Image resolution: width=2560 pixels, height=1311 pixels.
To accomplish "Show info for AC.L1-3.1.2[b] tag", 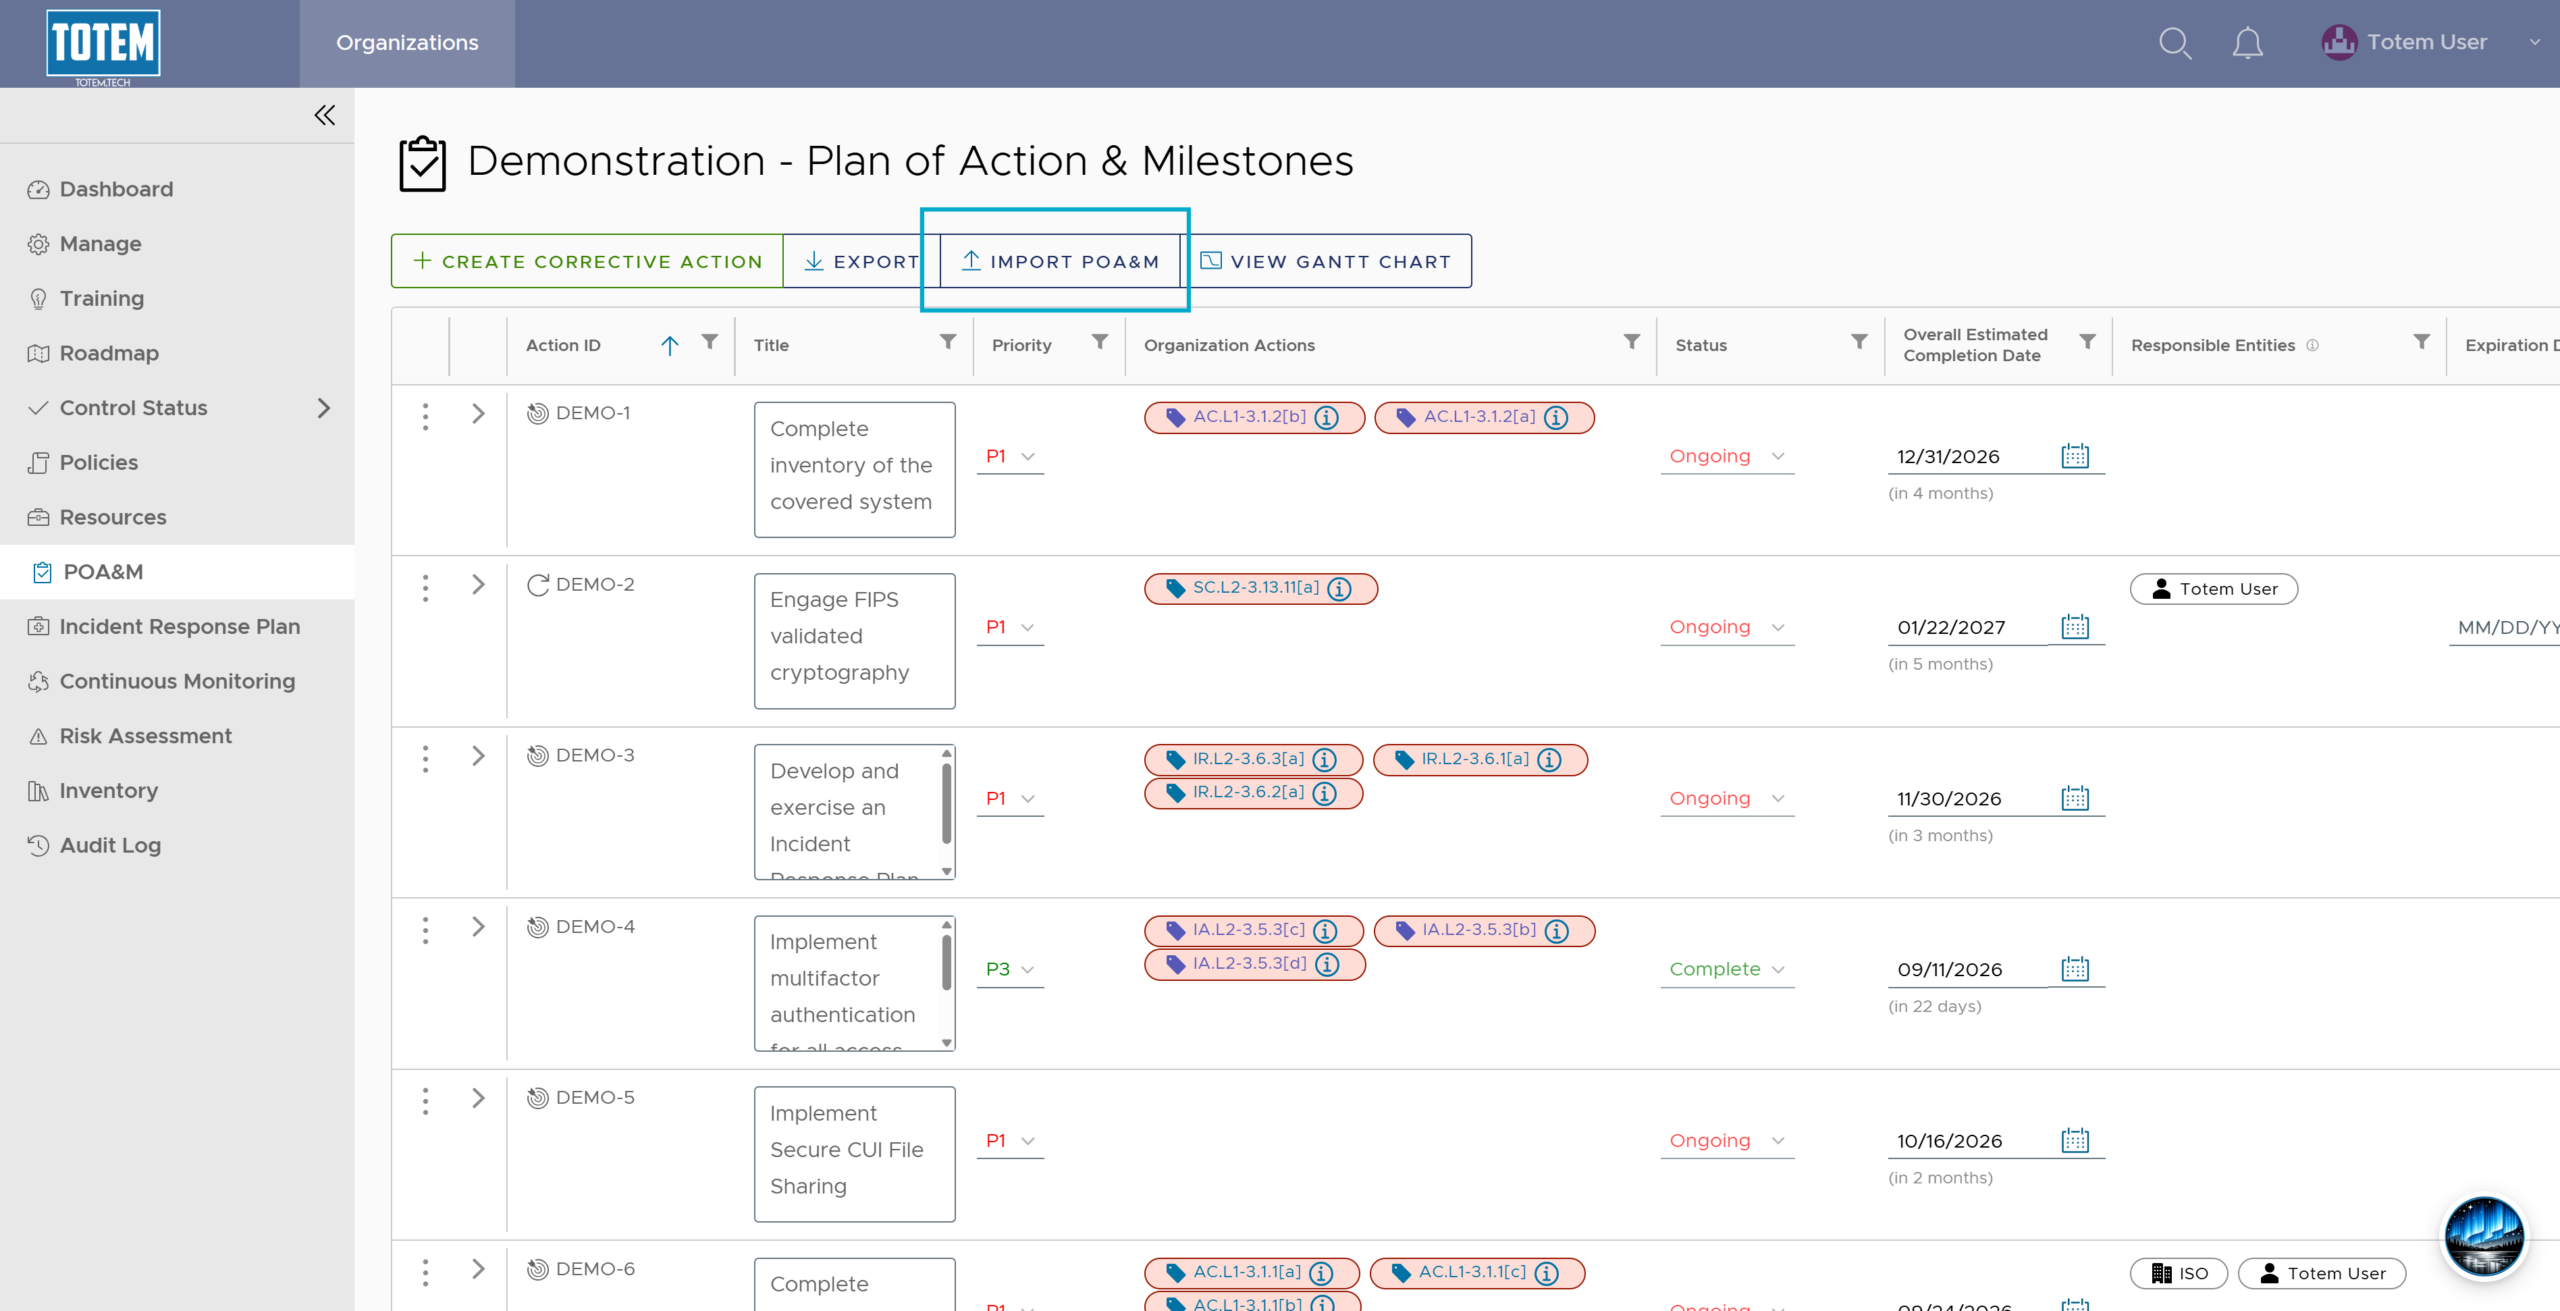I will pyautogui.click(x=1326, y=418).
